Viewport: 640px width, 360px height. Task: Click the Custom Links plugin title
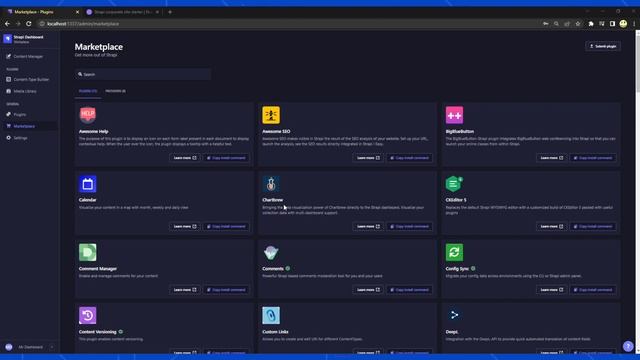(275, 332)
